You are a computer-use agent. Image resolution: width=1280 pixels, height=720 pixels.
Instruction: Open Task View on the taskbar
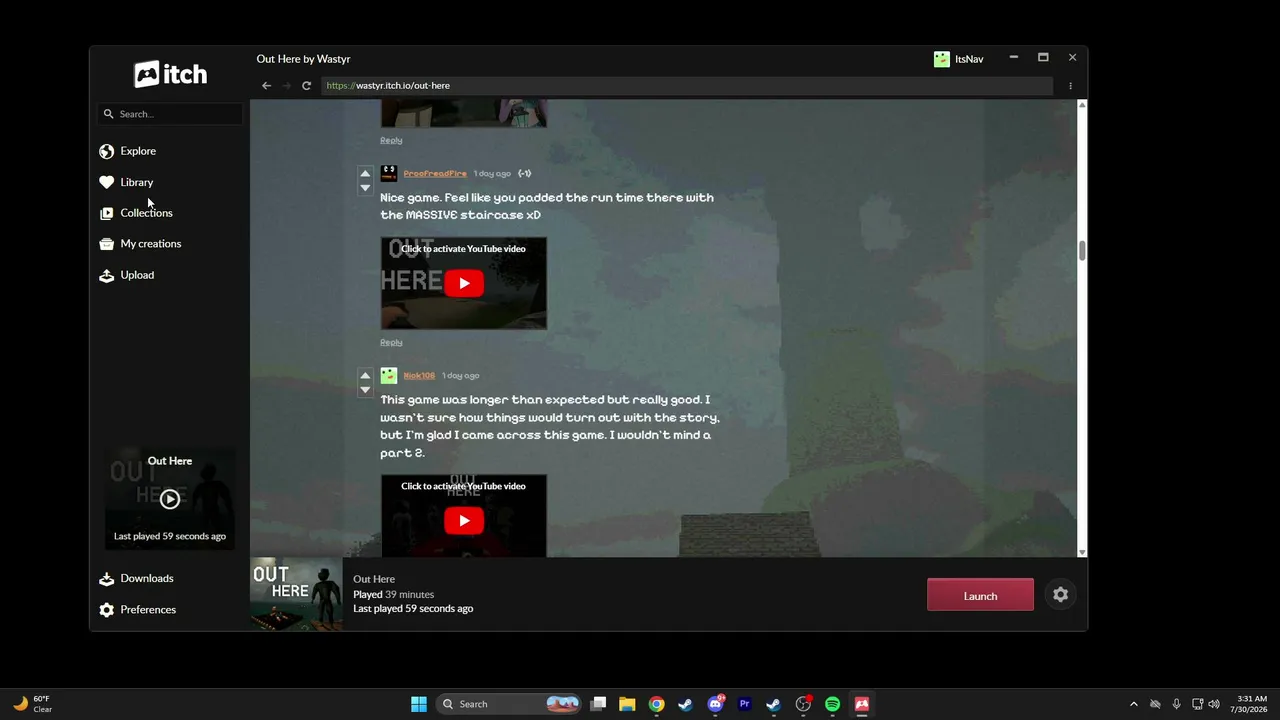598,704
